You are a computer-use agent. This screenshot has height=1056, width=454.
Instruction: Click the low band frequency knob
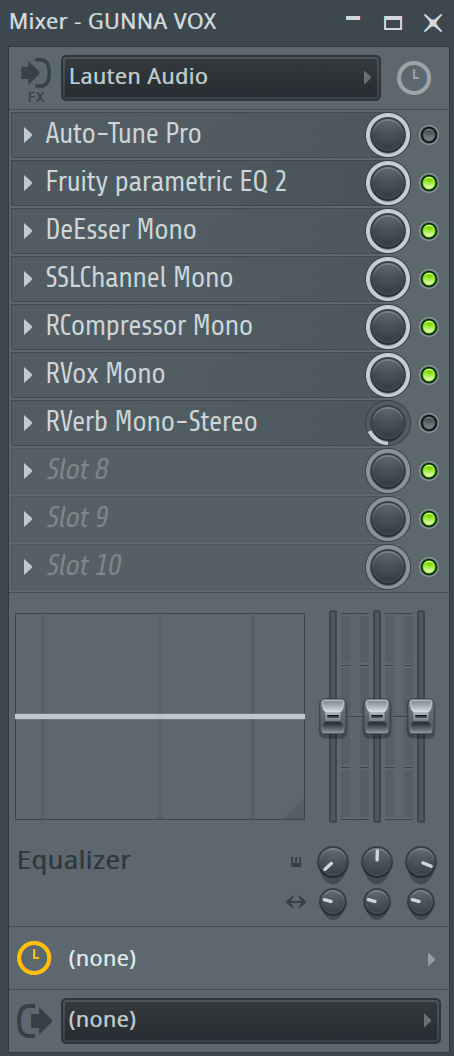click(x=333, y=863)
